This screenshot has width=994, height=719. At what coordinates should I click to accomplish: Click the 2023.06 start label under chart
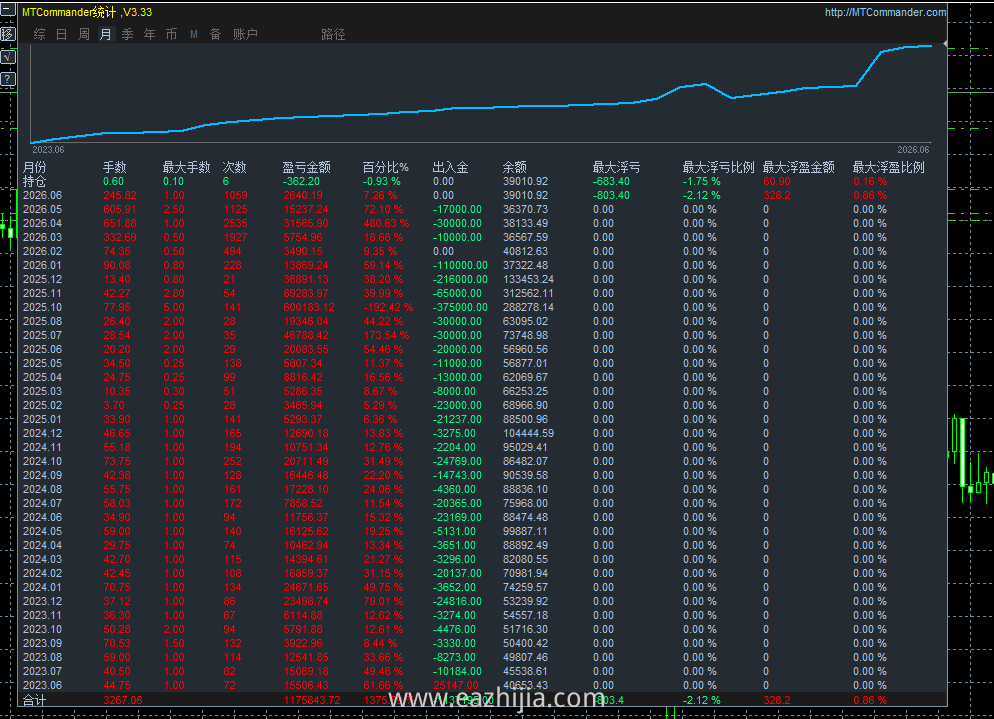coord(48,150)
